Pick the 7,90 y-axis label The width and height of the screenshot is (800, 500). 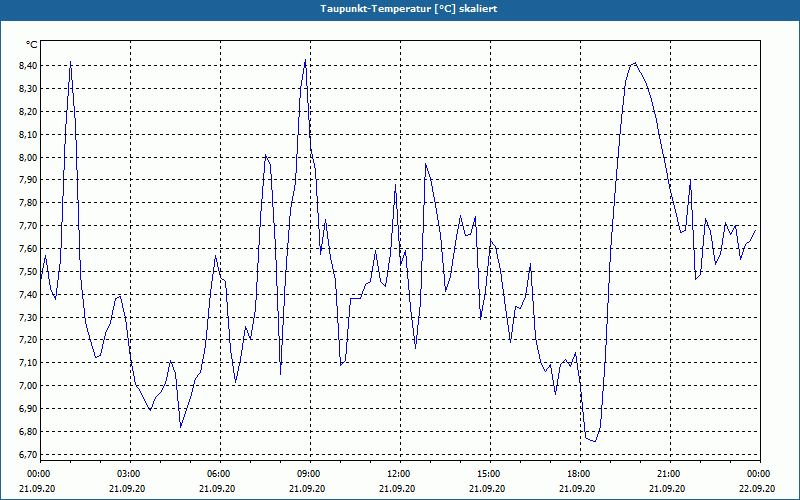click(28, 180)
